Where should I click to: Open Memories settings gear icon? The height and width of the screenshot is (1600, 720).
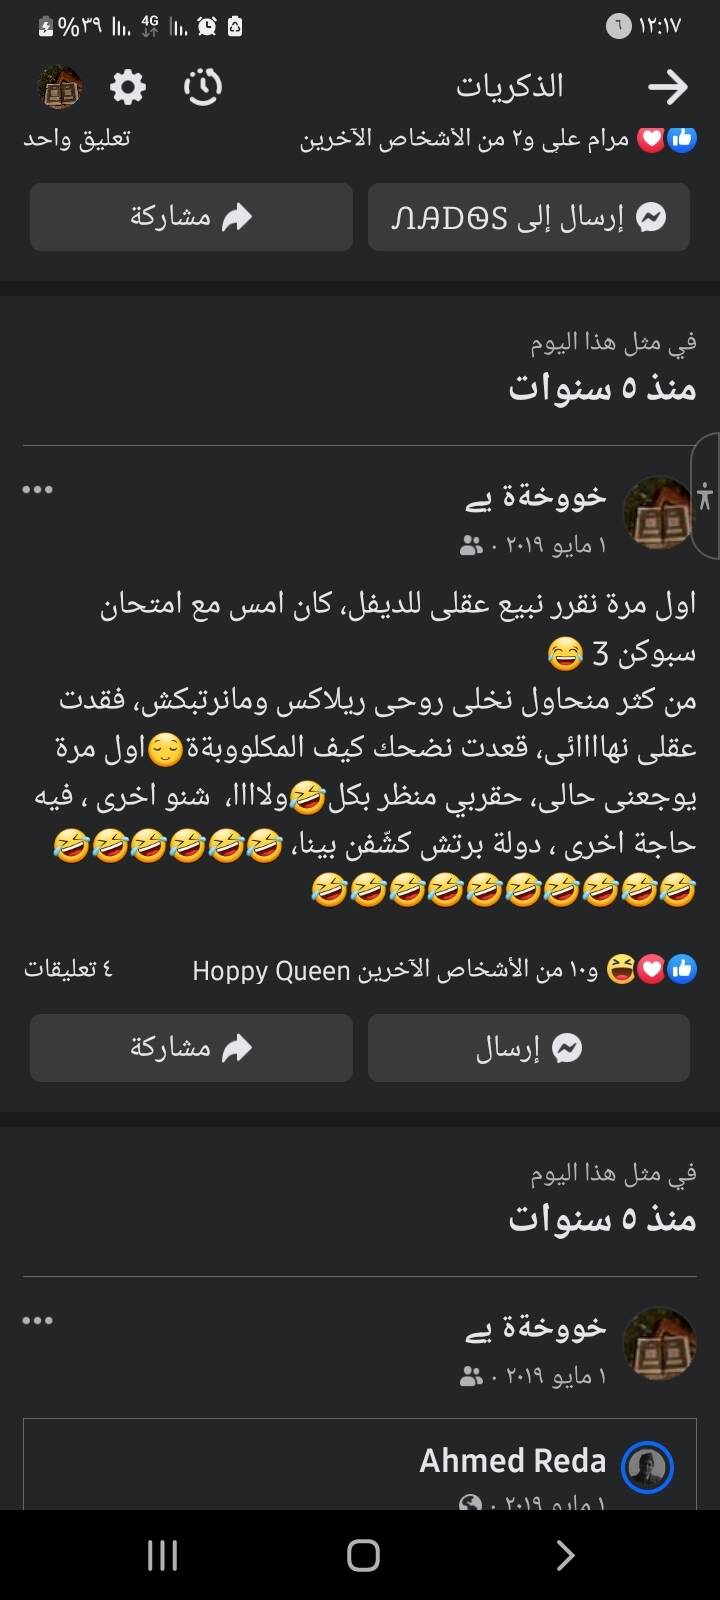click(128, 88)
